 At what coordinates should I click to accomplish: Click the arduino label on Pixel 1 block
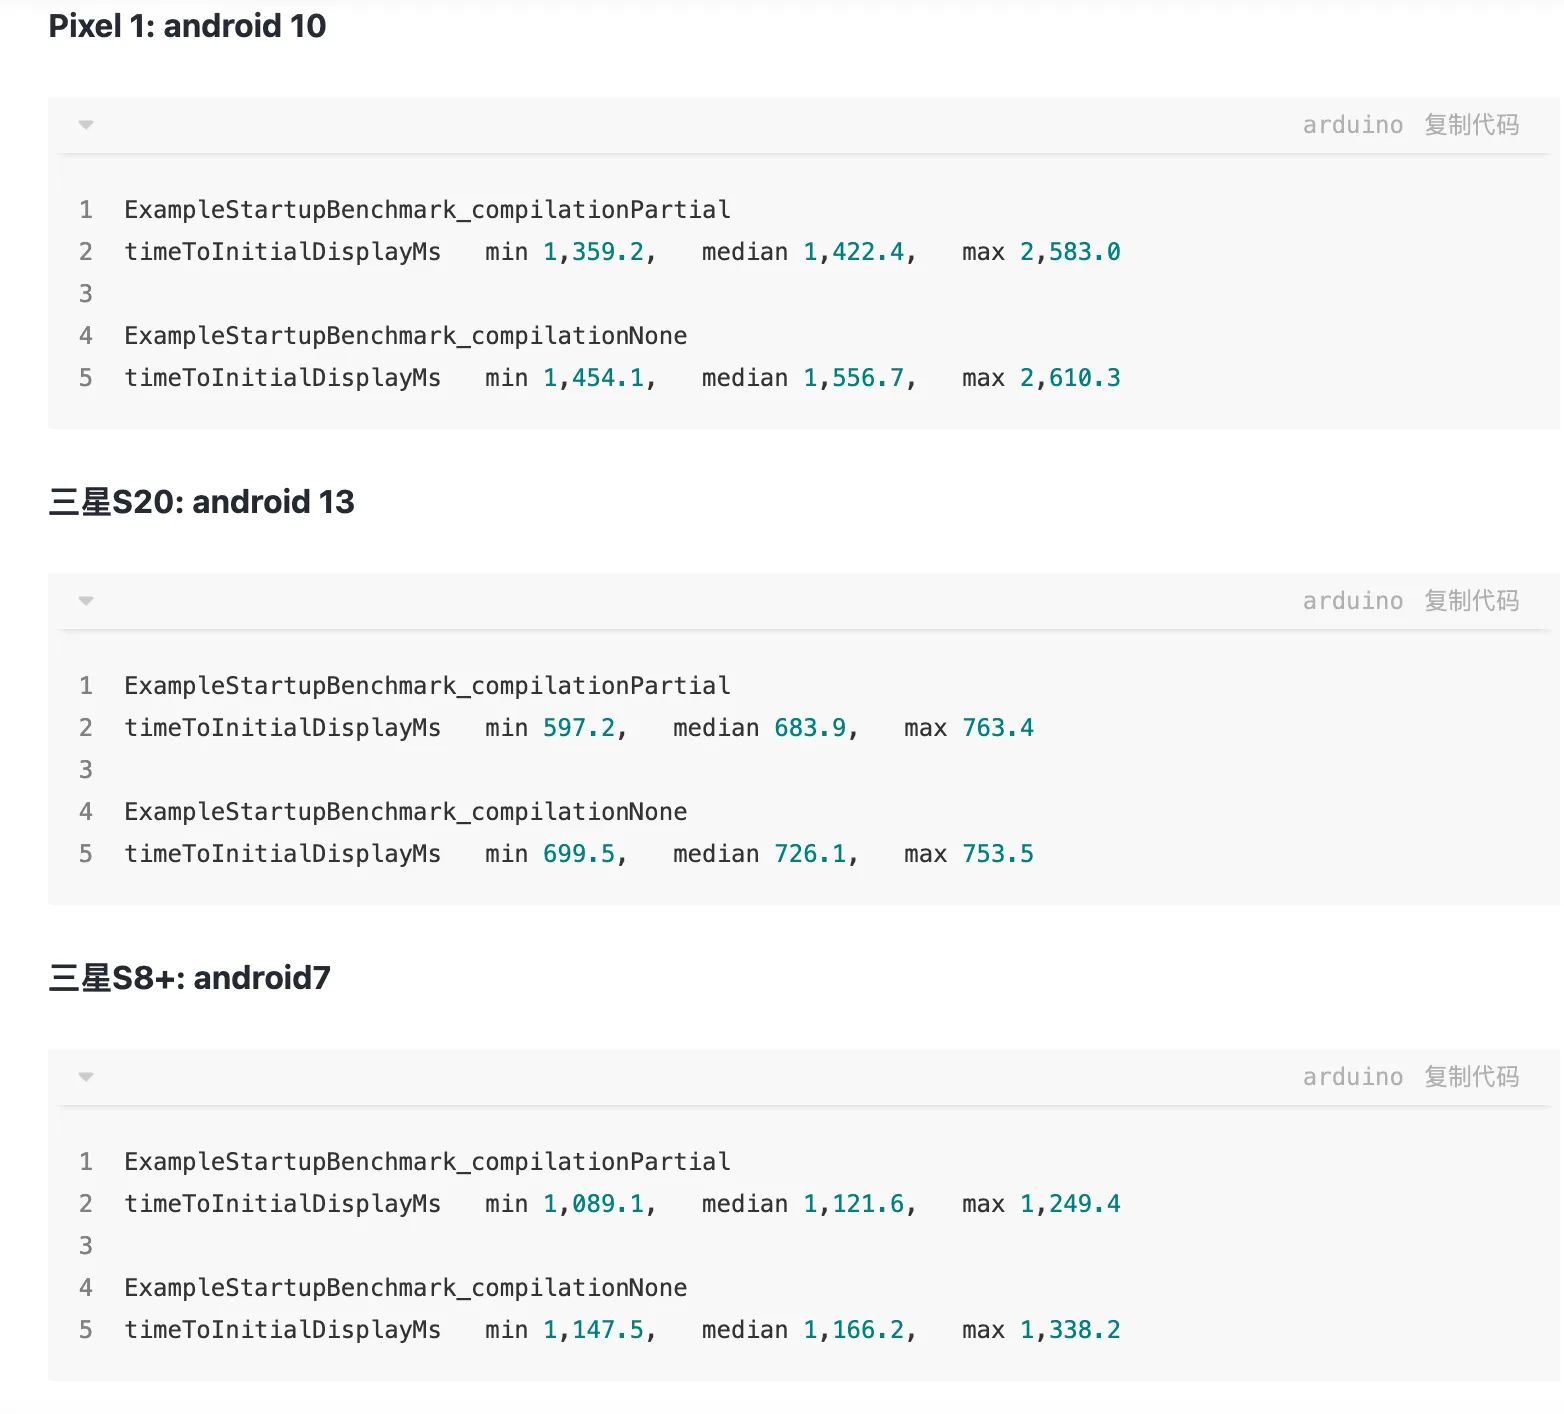coord(1352,125)
